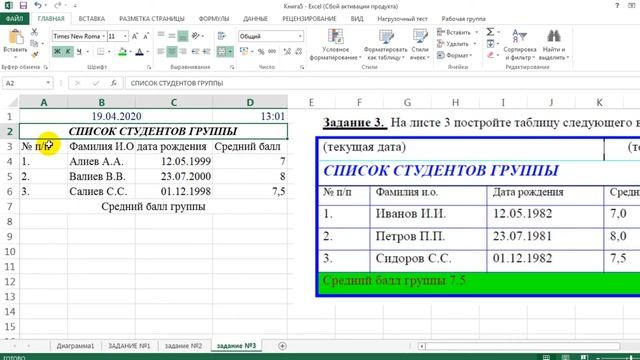Click the Decrease Font Size icon
The width and height of the screenshot is (640, 360).
click(x=146, y=36)
